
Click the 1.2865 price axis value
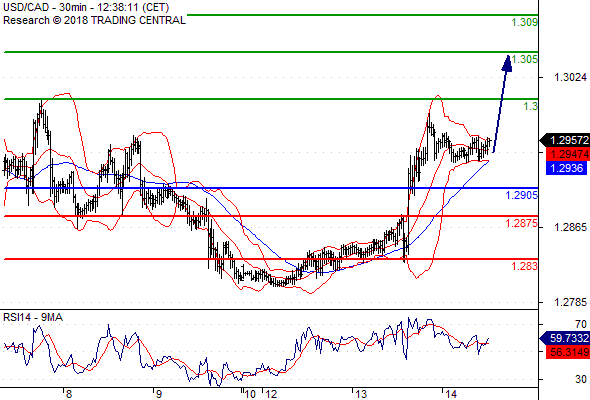coord(570,227)
